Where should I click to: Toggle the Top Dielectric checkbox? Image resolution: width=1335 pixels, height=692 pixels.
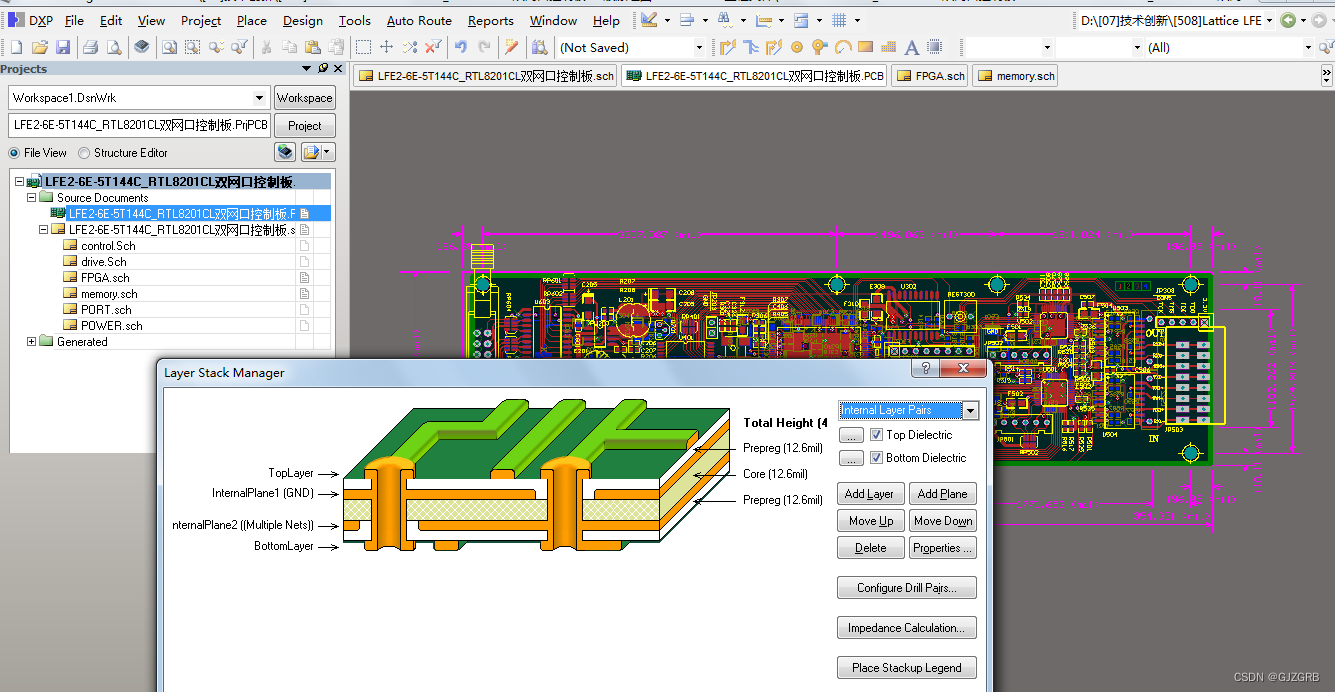tap(876, 434)
